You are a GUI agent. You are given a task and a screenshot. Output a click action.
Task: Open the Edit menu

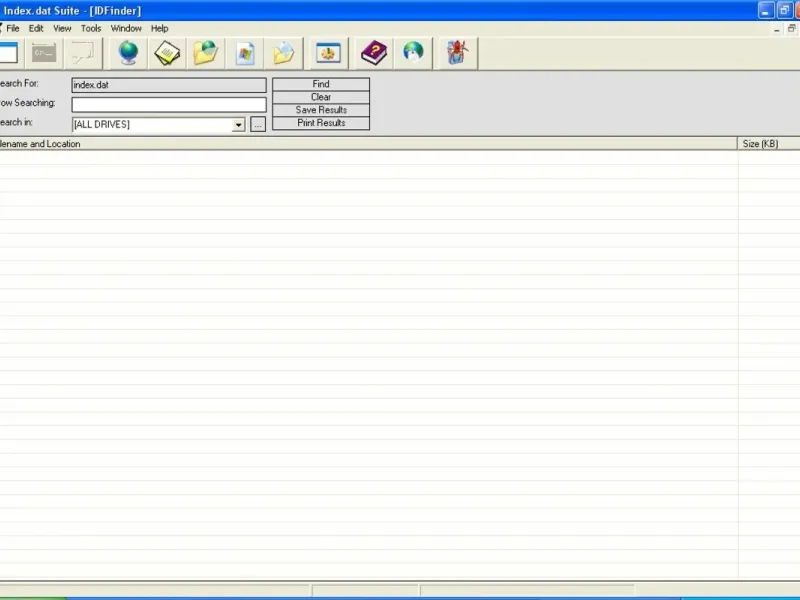(x=36, y=29)
